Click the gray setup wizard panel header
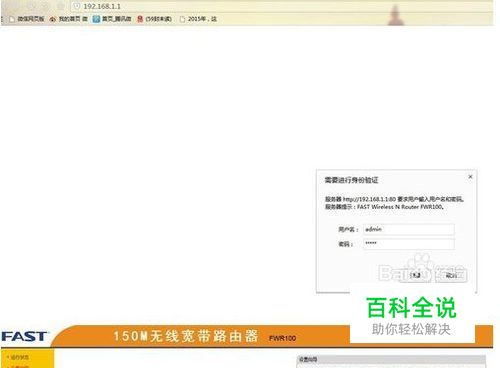Screen dimensions: 500x368 pos(391,359)
